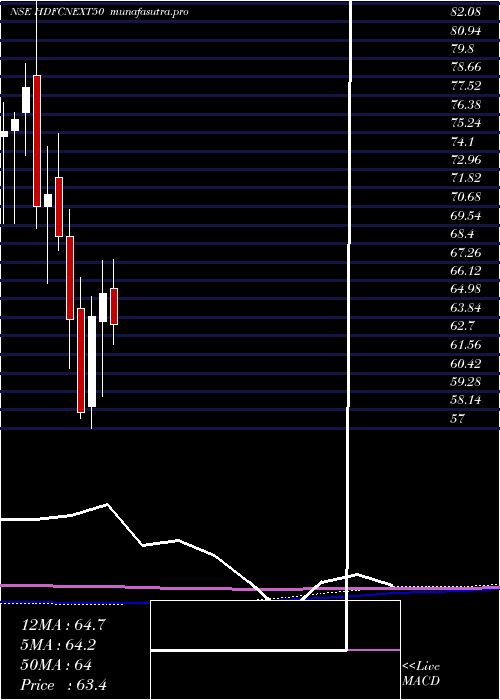Click the 64.98 price axis label
This screenshot has width=500, height=700.
(x=465, y=289)
